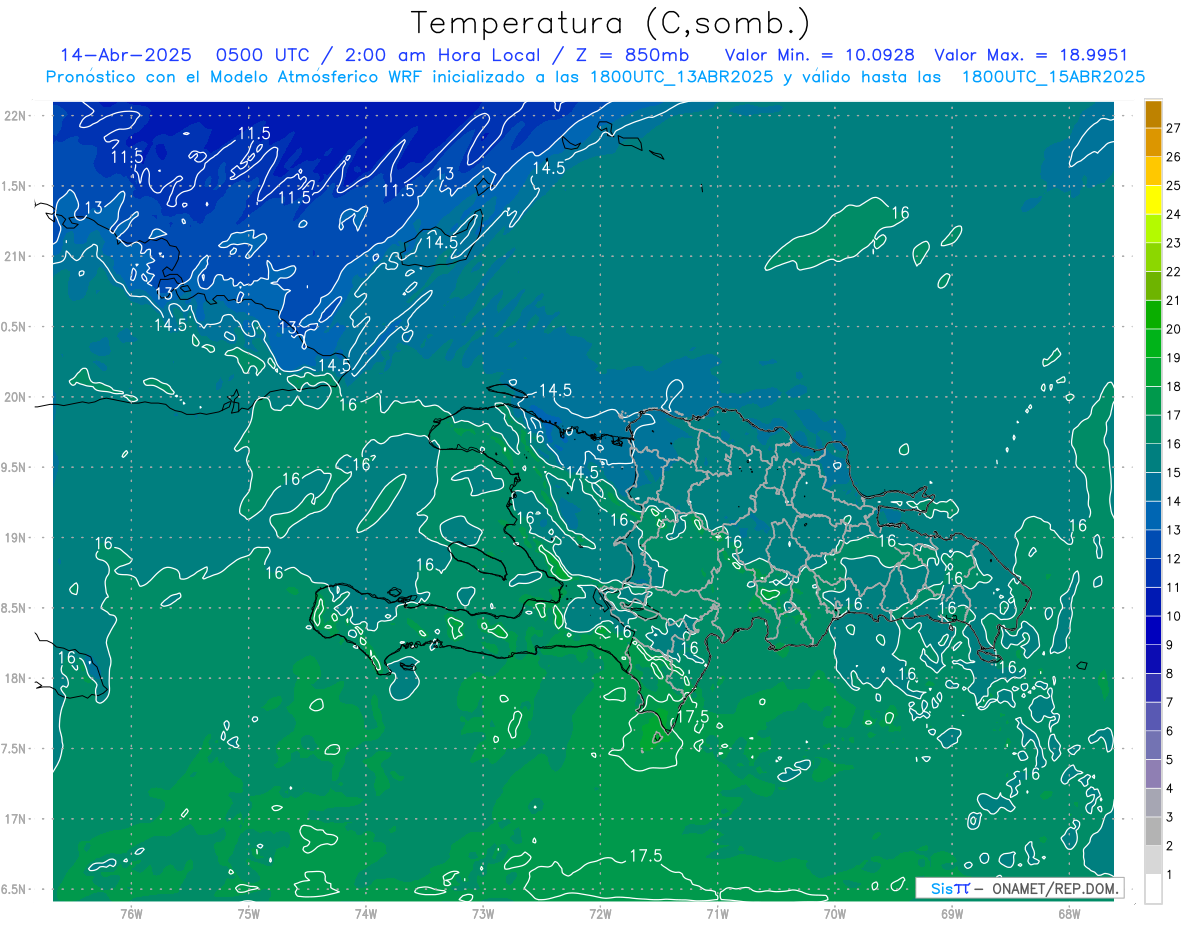This screenshot has width=1200, height=927.
Task: Click the '69W' longitude axis label
Action: 952,914
